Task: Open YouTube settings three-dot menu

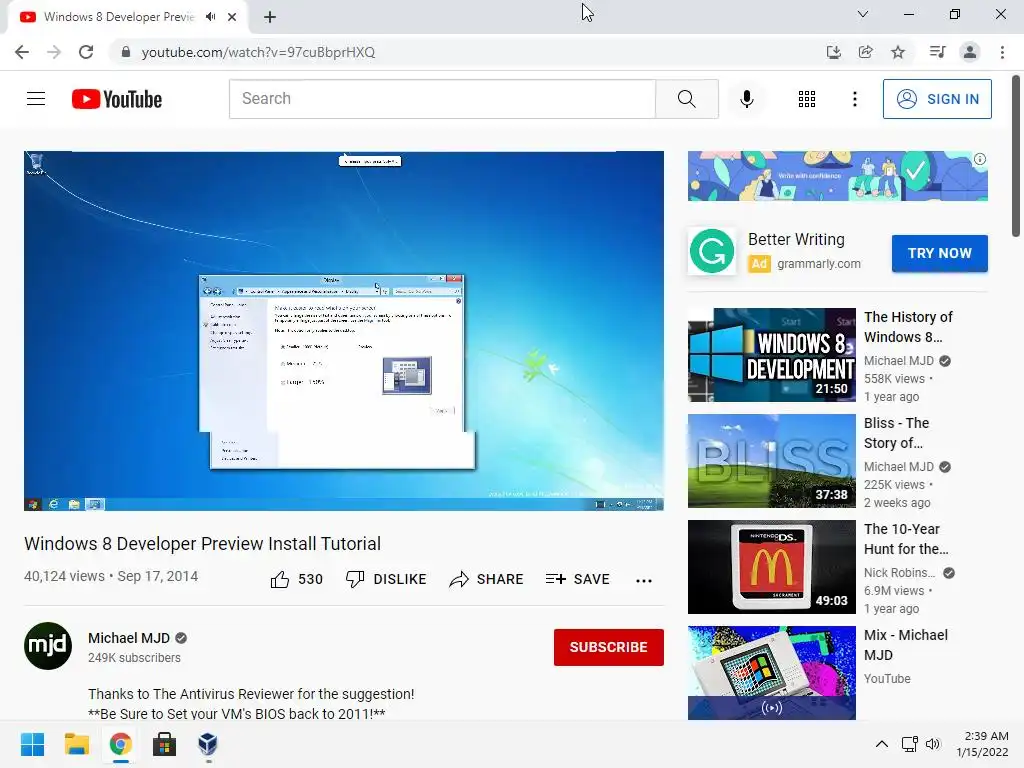Action: pos(854,99)
